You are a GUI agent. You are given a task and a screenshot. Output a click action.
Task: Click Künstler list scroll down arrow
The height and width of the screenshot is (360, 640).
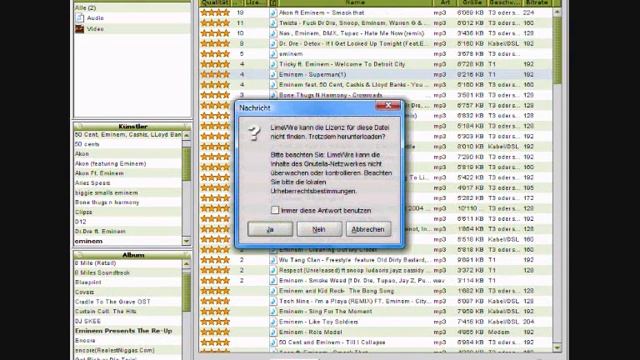coord(186,241)
